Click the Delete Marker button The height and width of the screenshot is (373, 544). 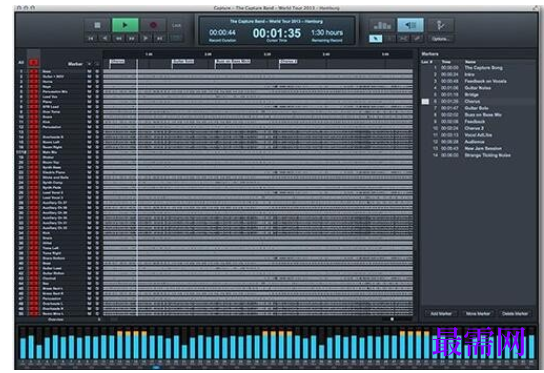(x=515, y=314)
